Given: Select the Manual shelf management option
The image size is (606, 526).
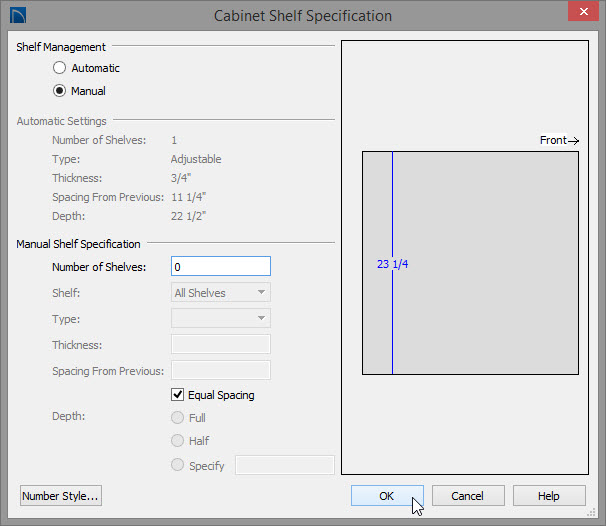Looking at the screenshot, I should pyautogui.click(x=60, y=91).
